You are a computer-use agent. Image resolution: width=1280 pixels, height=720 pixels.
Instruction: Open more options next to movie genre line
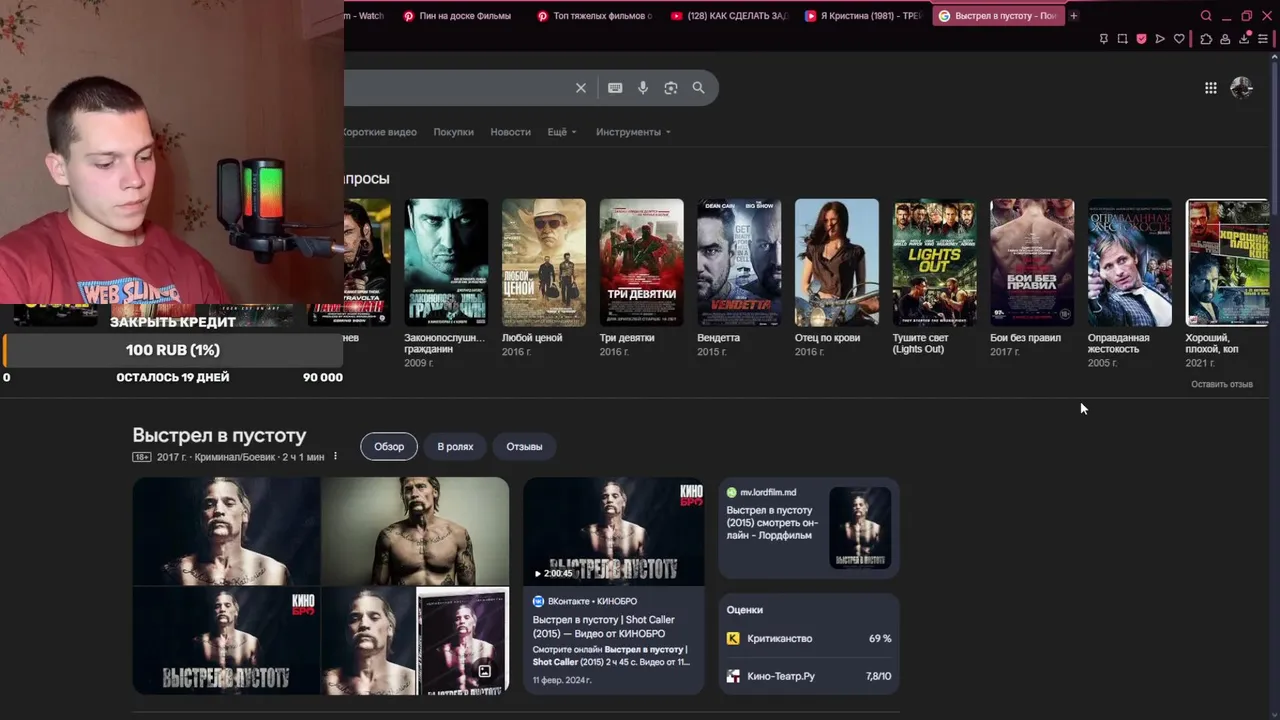335,457
